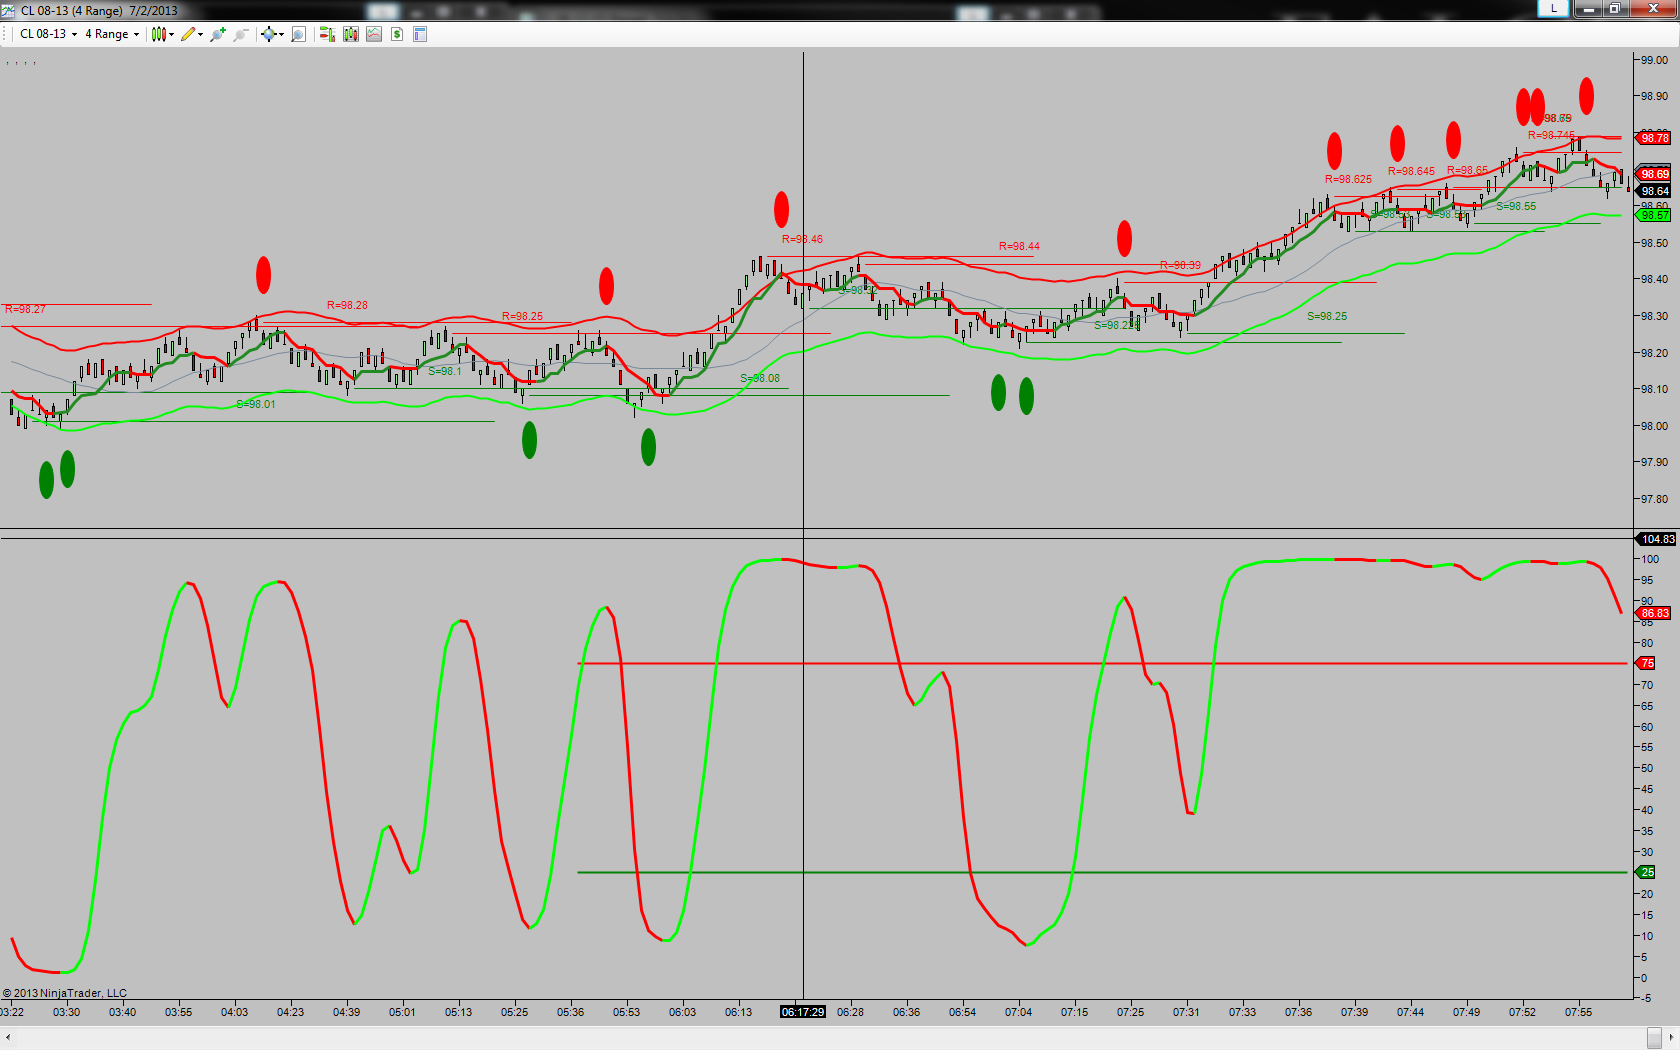Minimize the chart window

point(1588,9)
